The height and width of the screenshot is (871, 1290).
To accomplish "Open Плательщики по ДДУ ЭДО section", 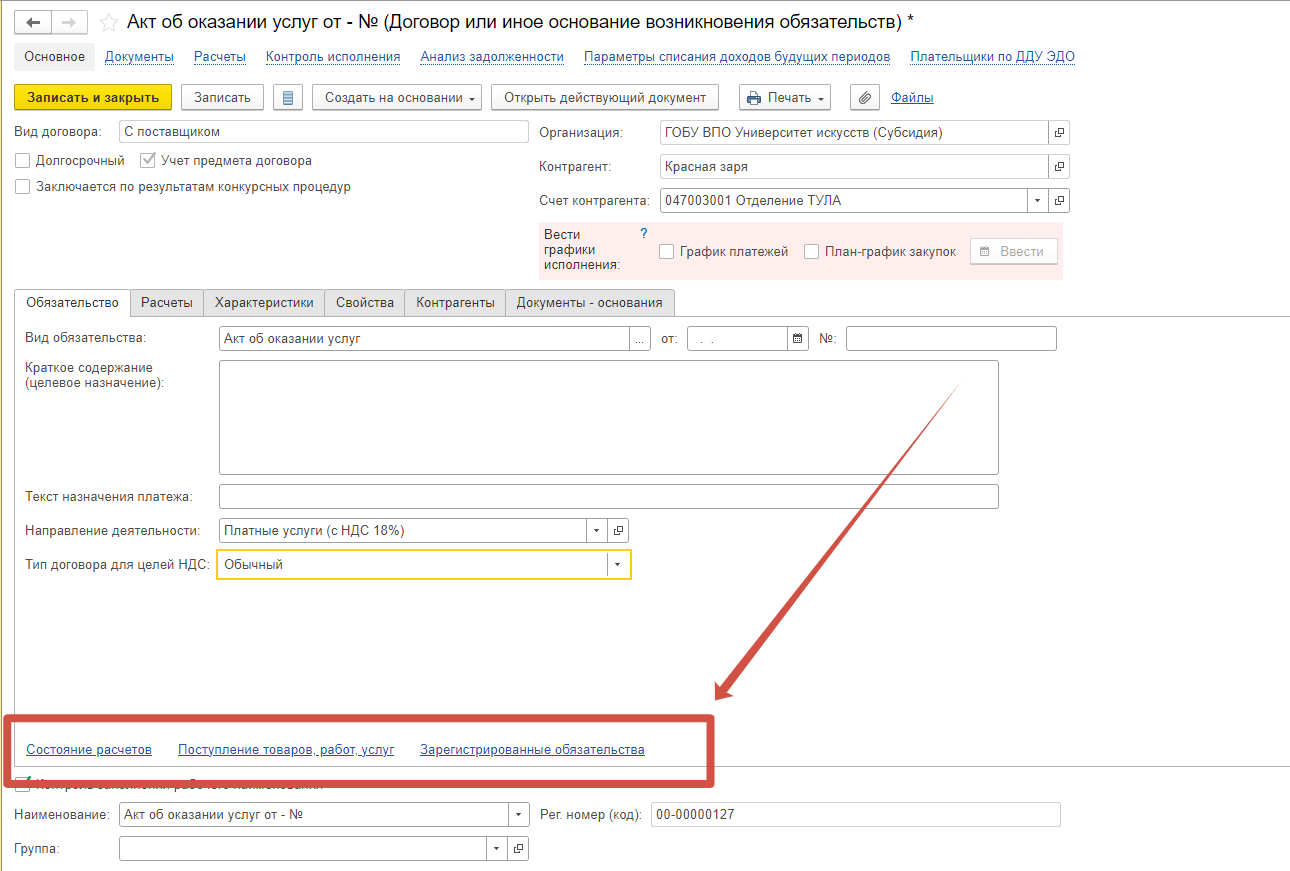I will point(992,57).
